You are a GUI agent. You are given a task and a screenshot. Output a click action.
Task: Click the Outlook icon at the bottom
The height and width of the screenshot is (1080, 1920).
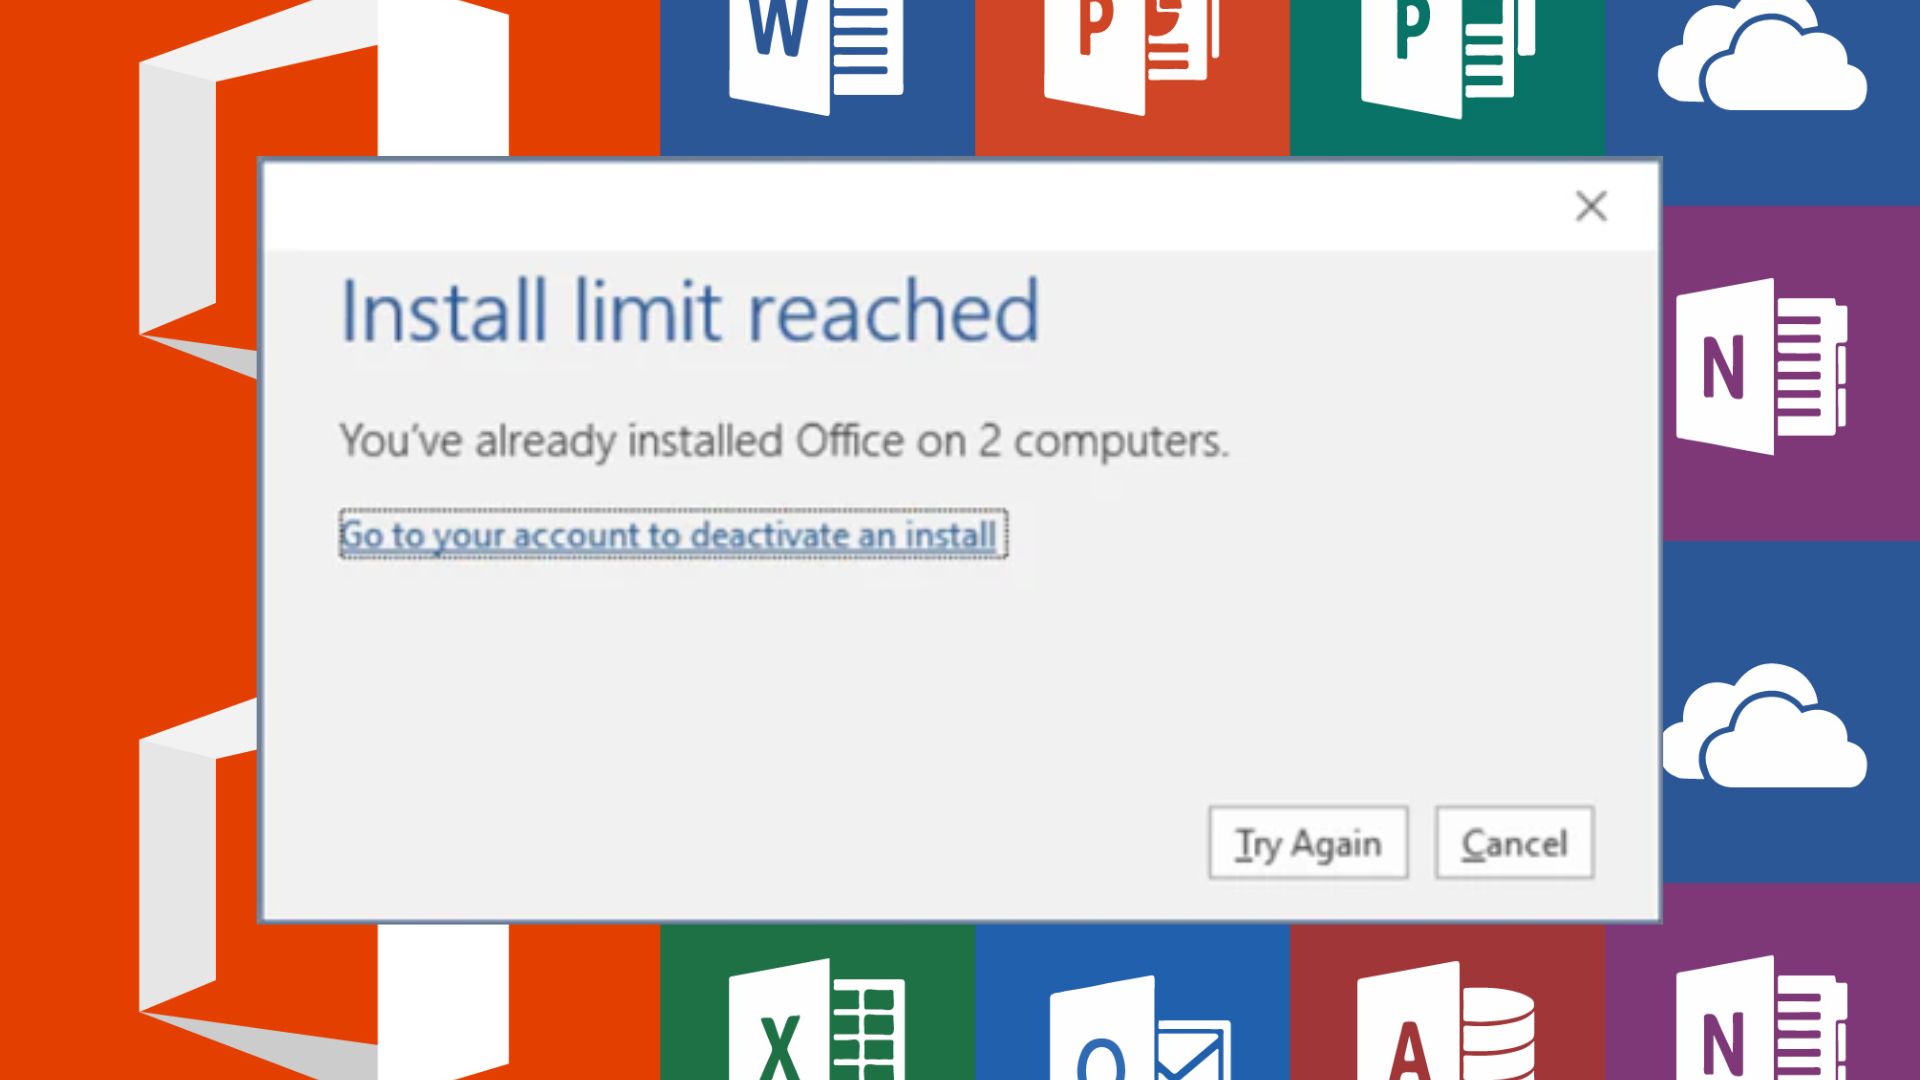[x=1140, y=1028]
